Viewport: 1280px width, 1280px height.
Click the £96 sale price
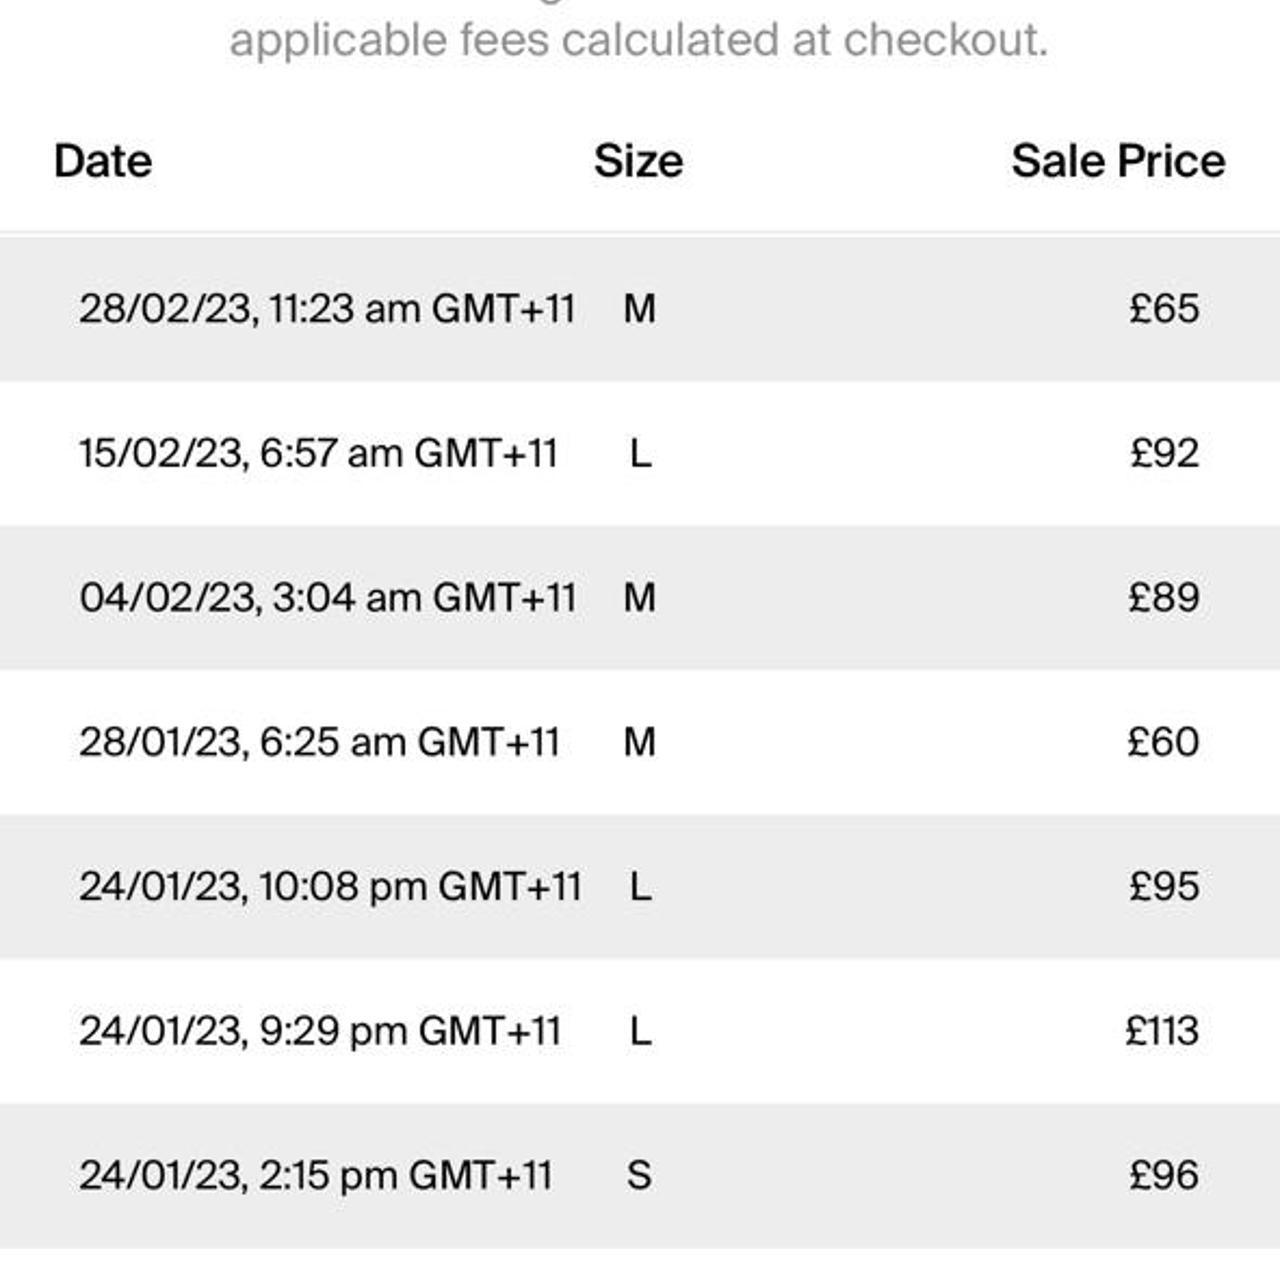[1164, 1175]
